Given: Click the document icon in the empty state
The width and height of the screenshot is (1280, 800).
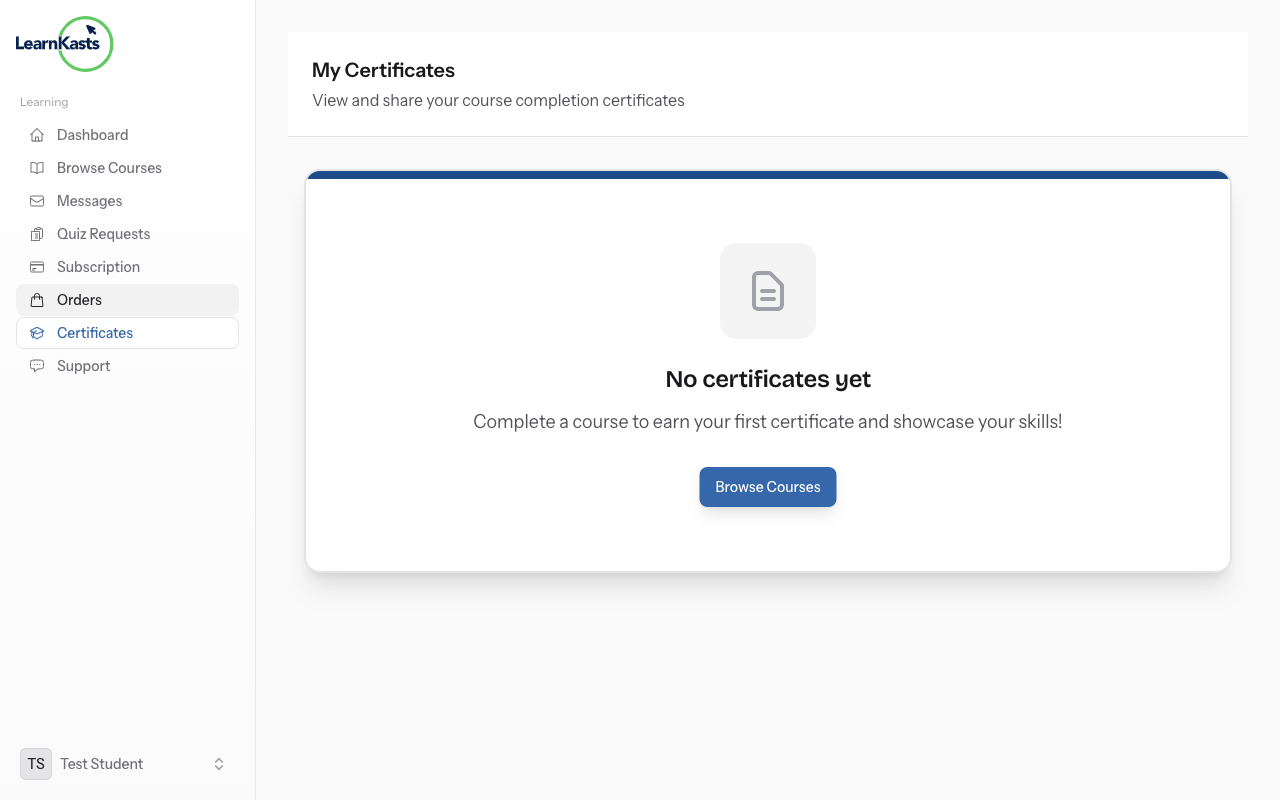Looking at the screenshot, I should tap(768, 291).
